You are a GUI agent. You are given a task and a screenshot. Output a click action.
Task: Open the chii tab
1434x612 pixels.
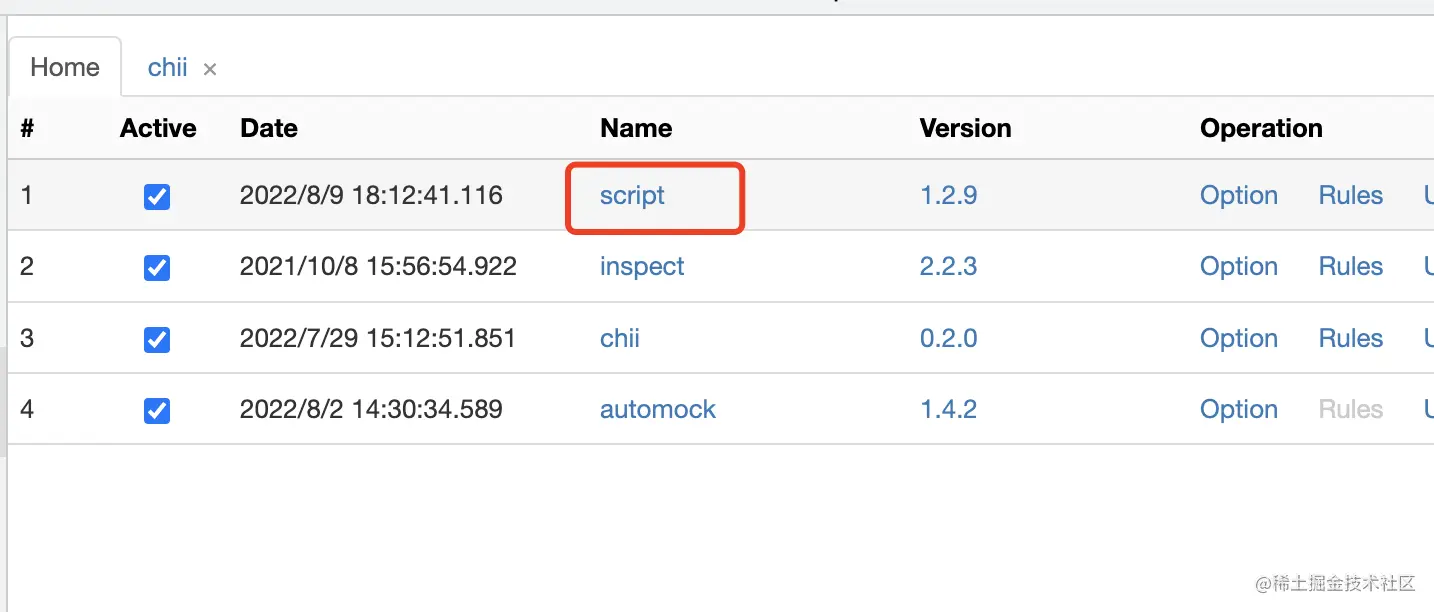pyautogui.click(x=167, y=67)
